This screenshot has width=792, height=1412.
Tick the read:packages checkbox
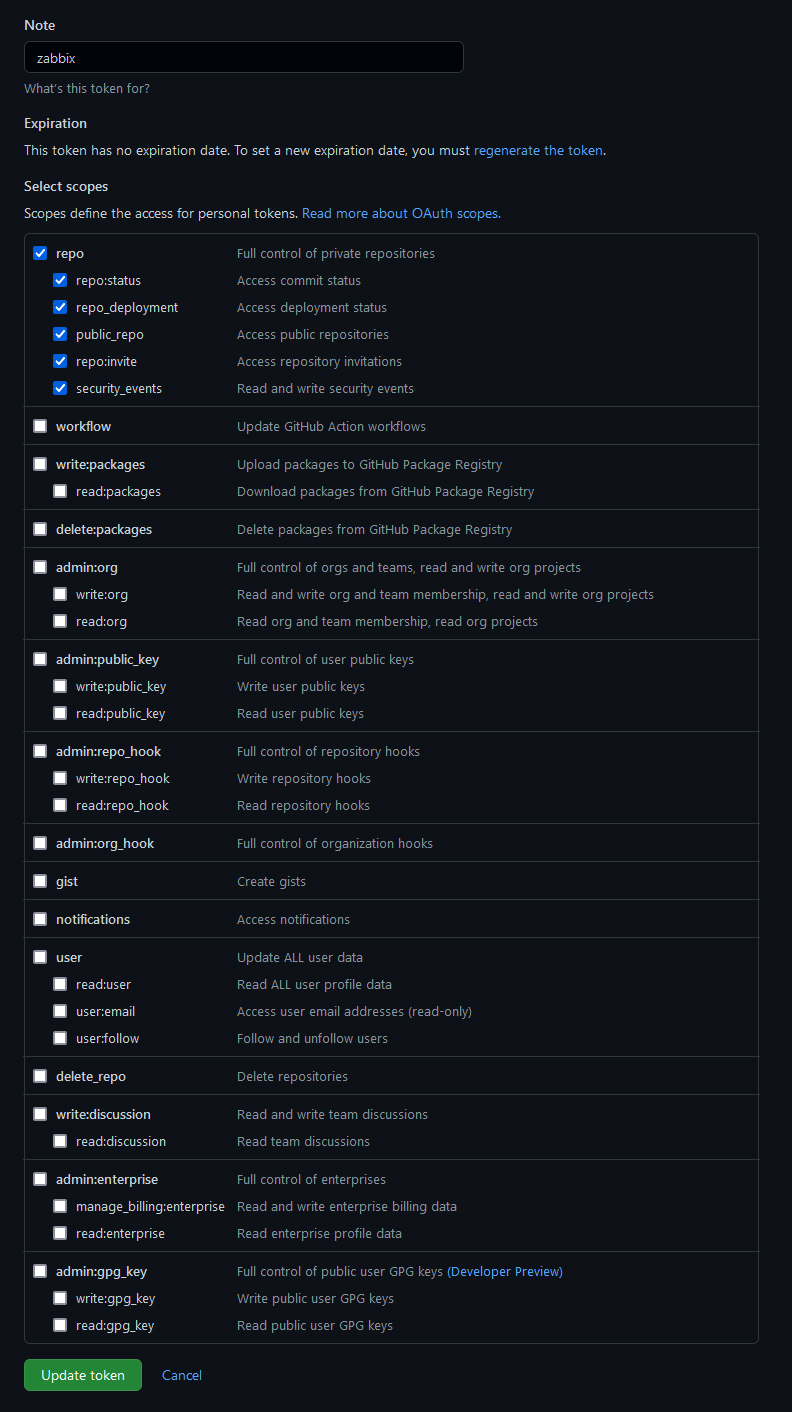(60, 492)
